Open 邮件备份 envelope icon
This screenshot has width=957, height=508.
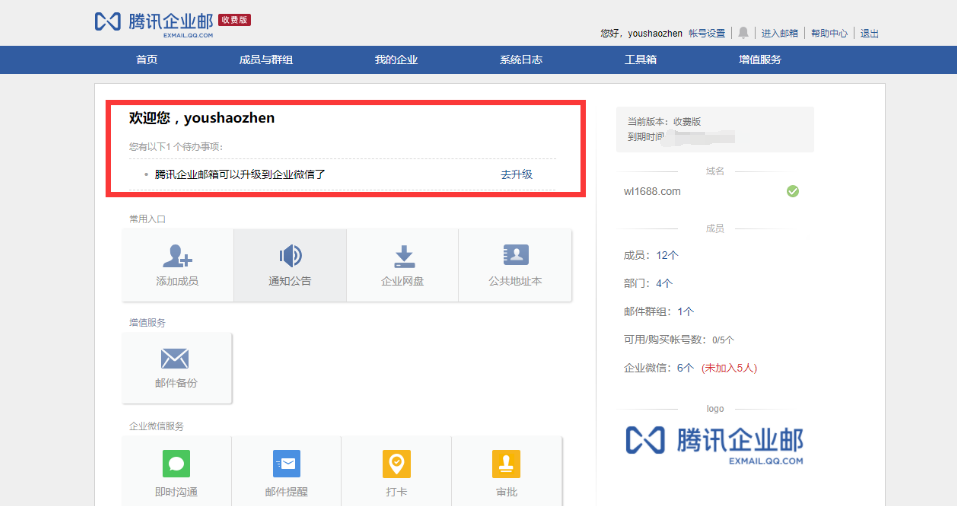(175, 358)
